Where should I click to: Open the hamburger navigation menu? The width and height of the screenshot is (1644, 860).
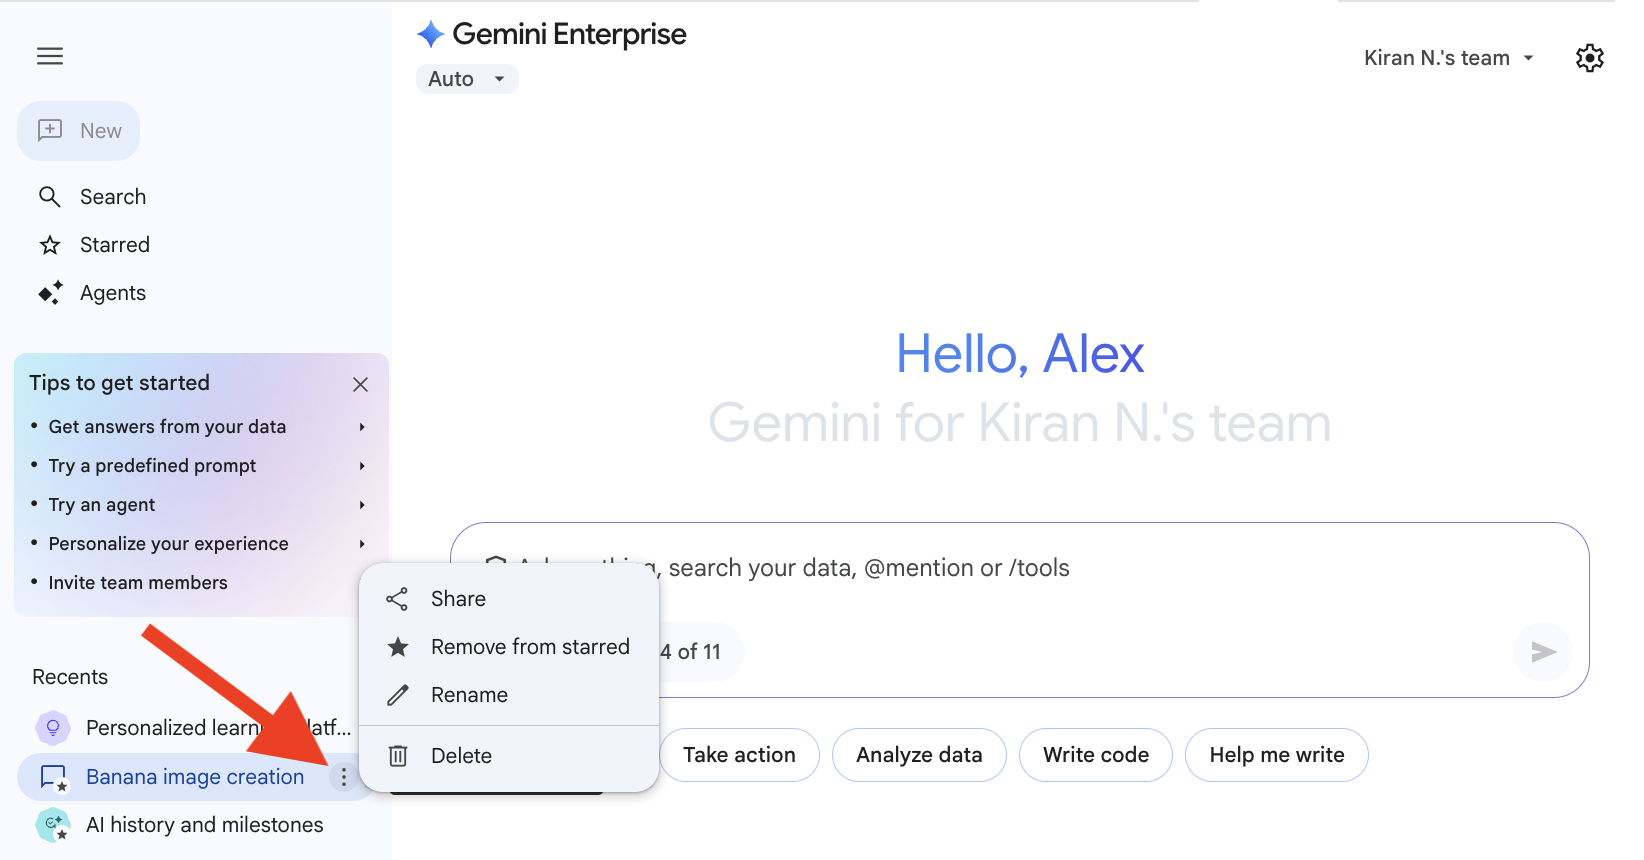click(50, 56)
